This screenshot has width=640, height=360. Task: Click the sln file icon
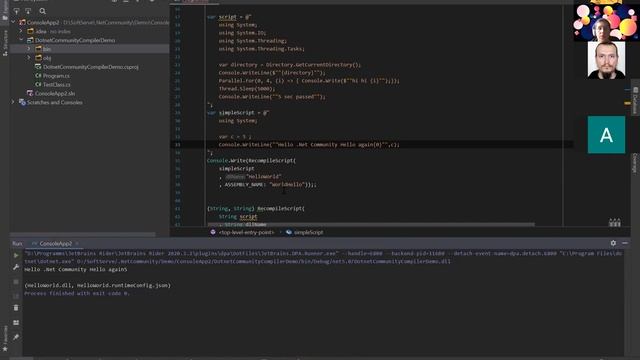click(30, 93)
